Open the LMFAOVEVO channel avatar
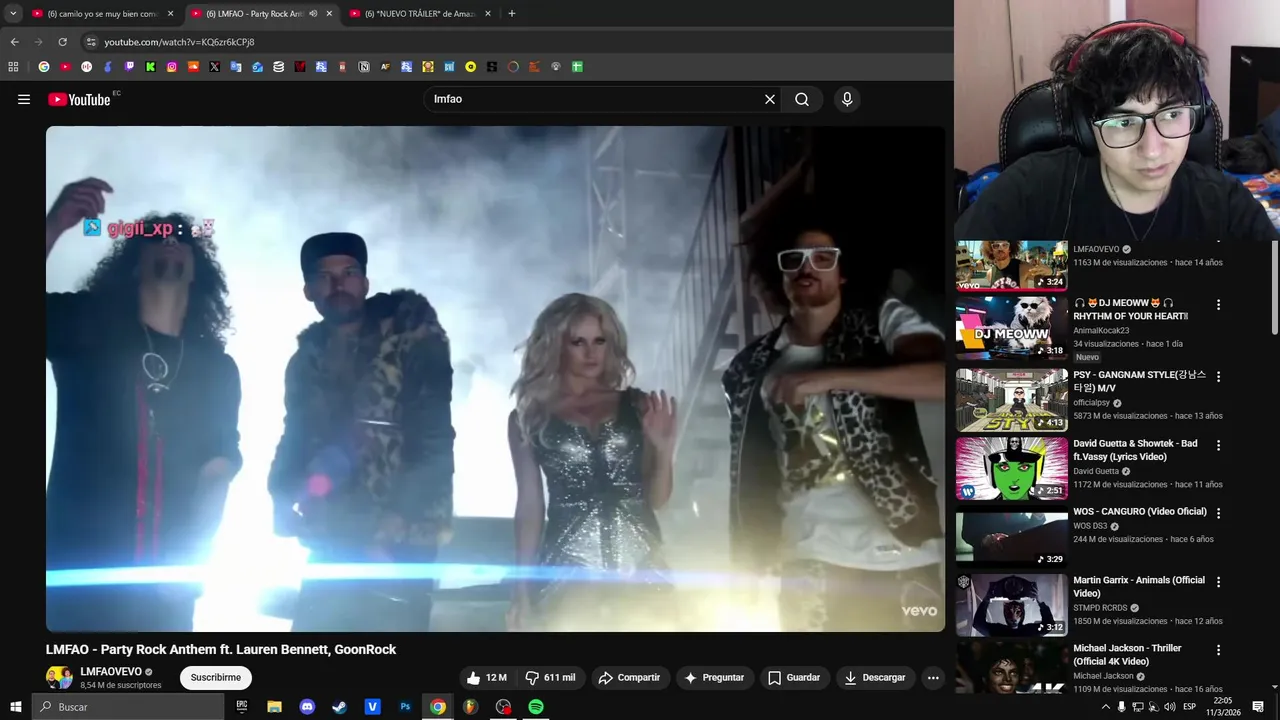The height and width of the screenshot is (720, 1280). coord(59,677)
